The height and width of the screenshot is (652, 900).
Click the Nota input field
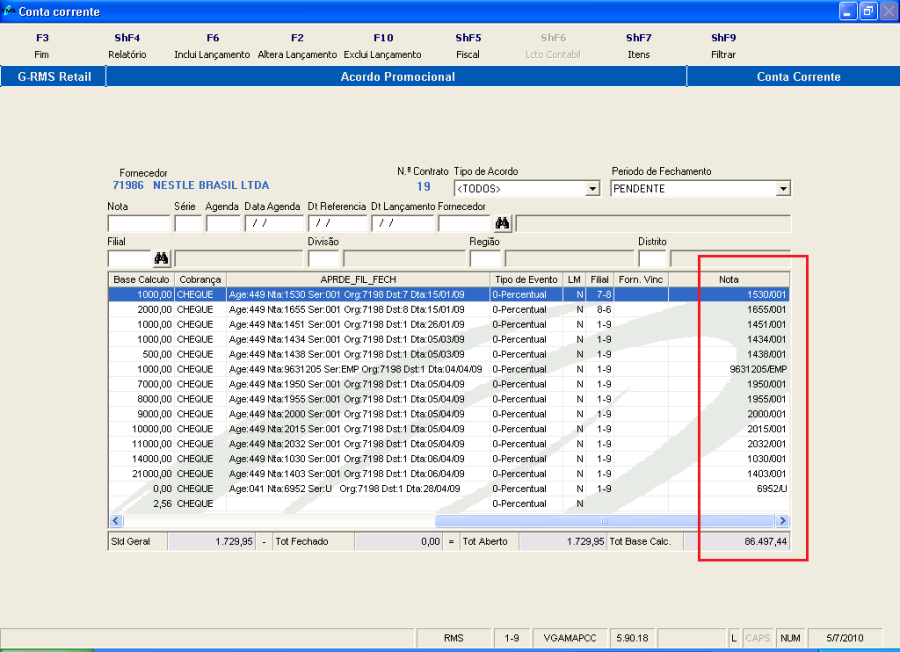pyautogui.click(x=138, y=224)
